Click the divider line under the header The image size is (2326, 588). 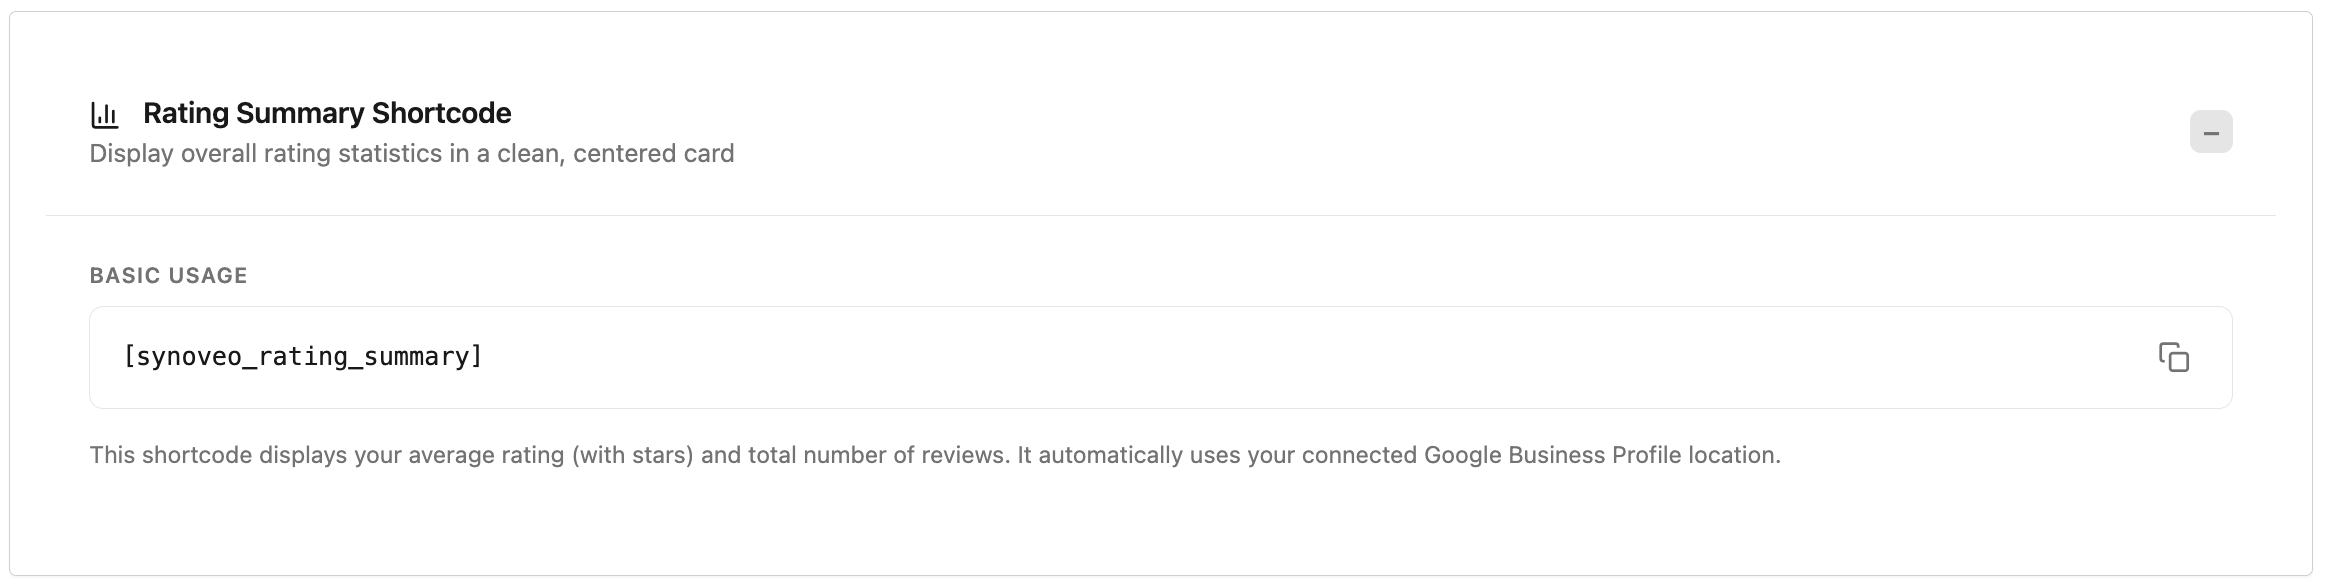[1160, 215]
